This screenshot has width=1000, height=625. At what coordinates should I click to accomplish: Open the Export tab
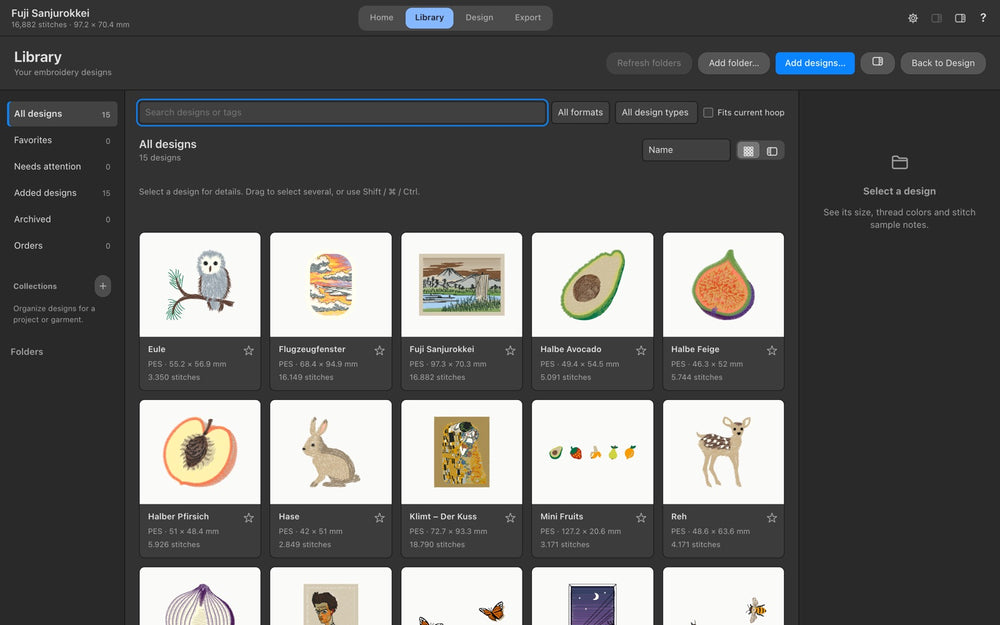point(527,18)
